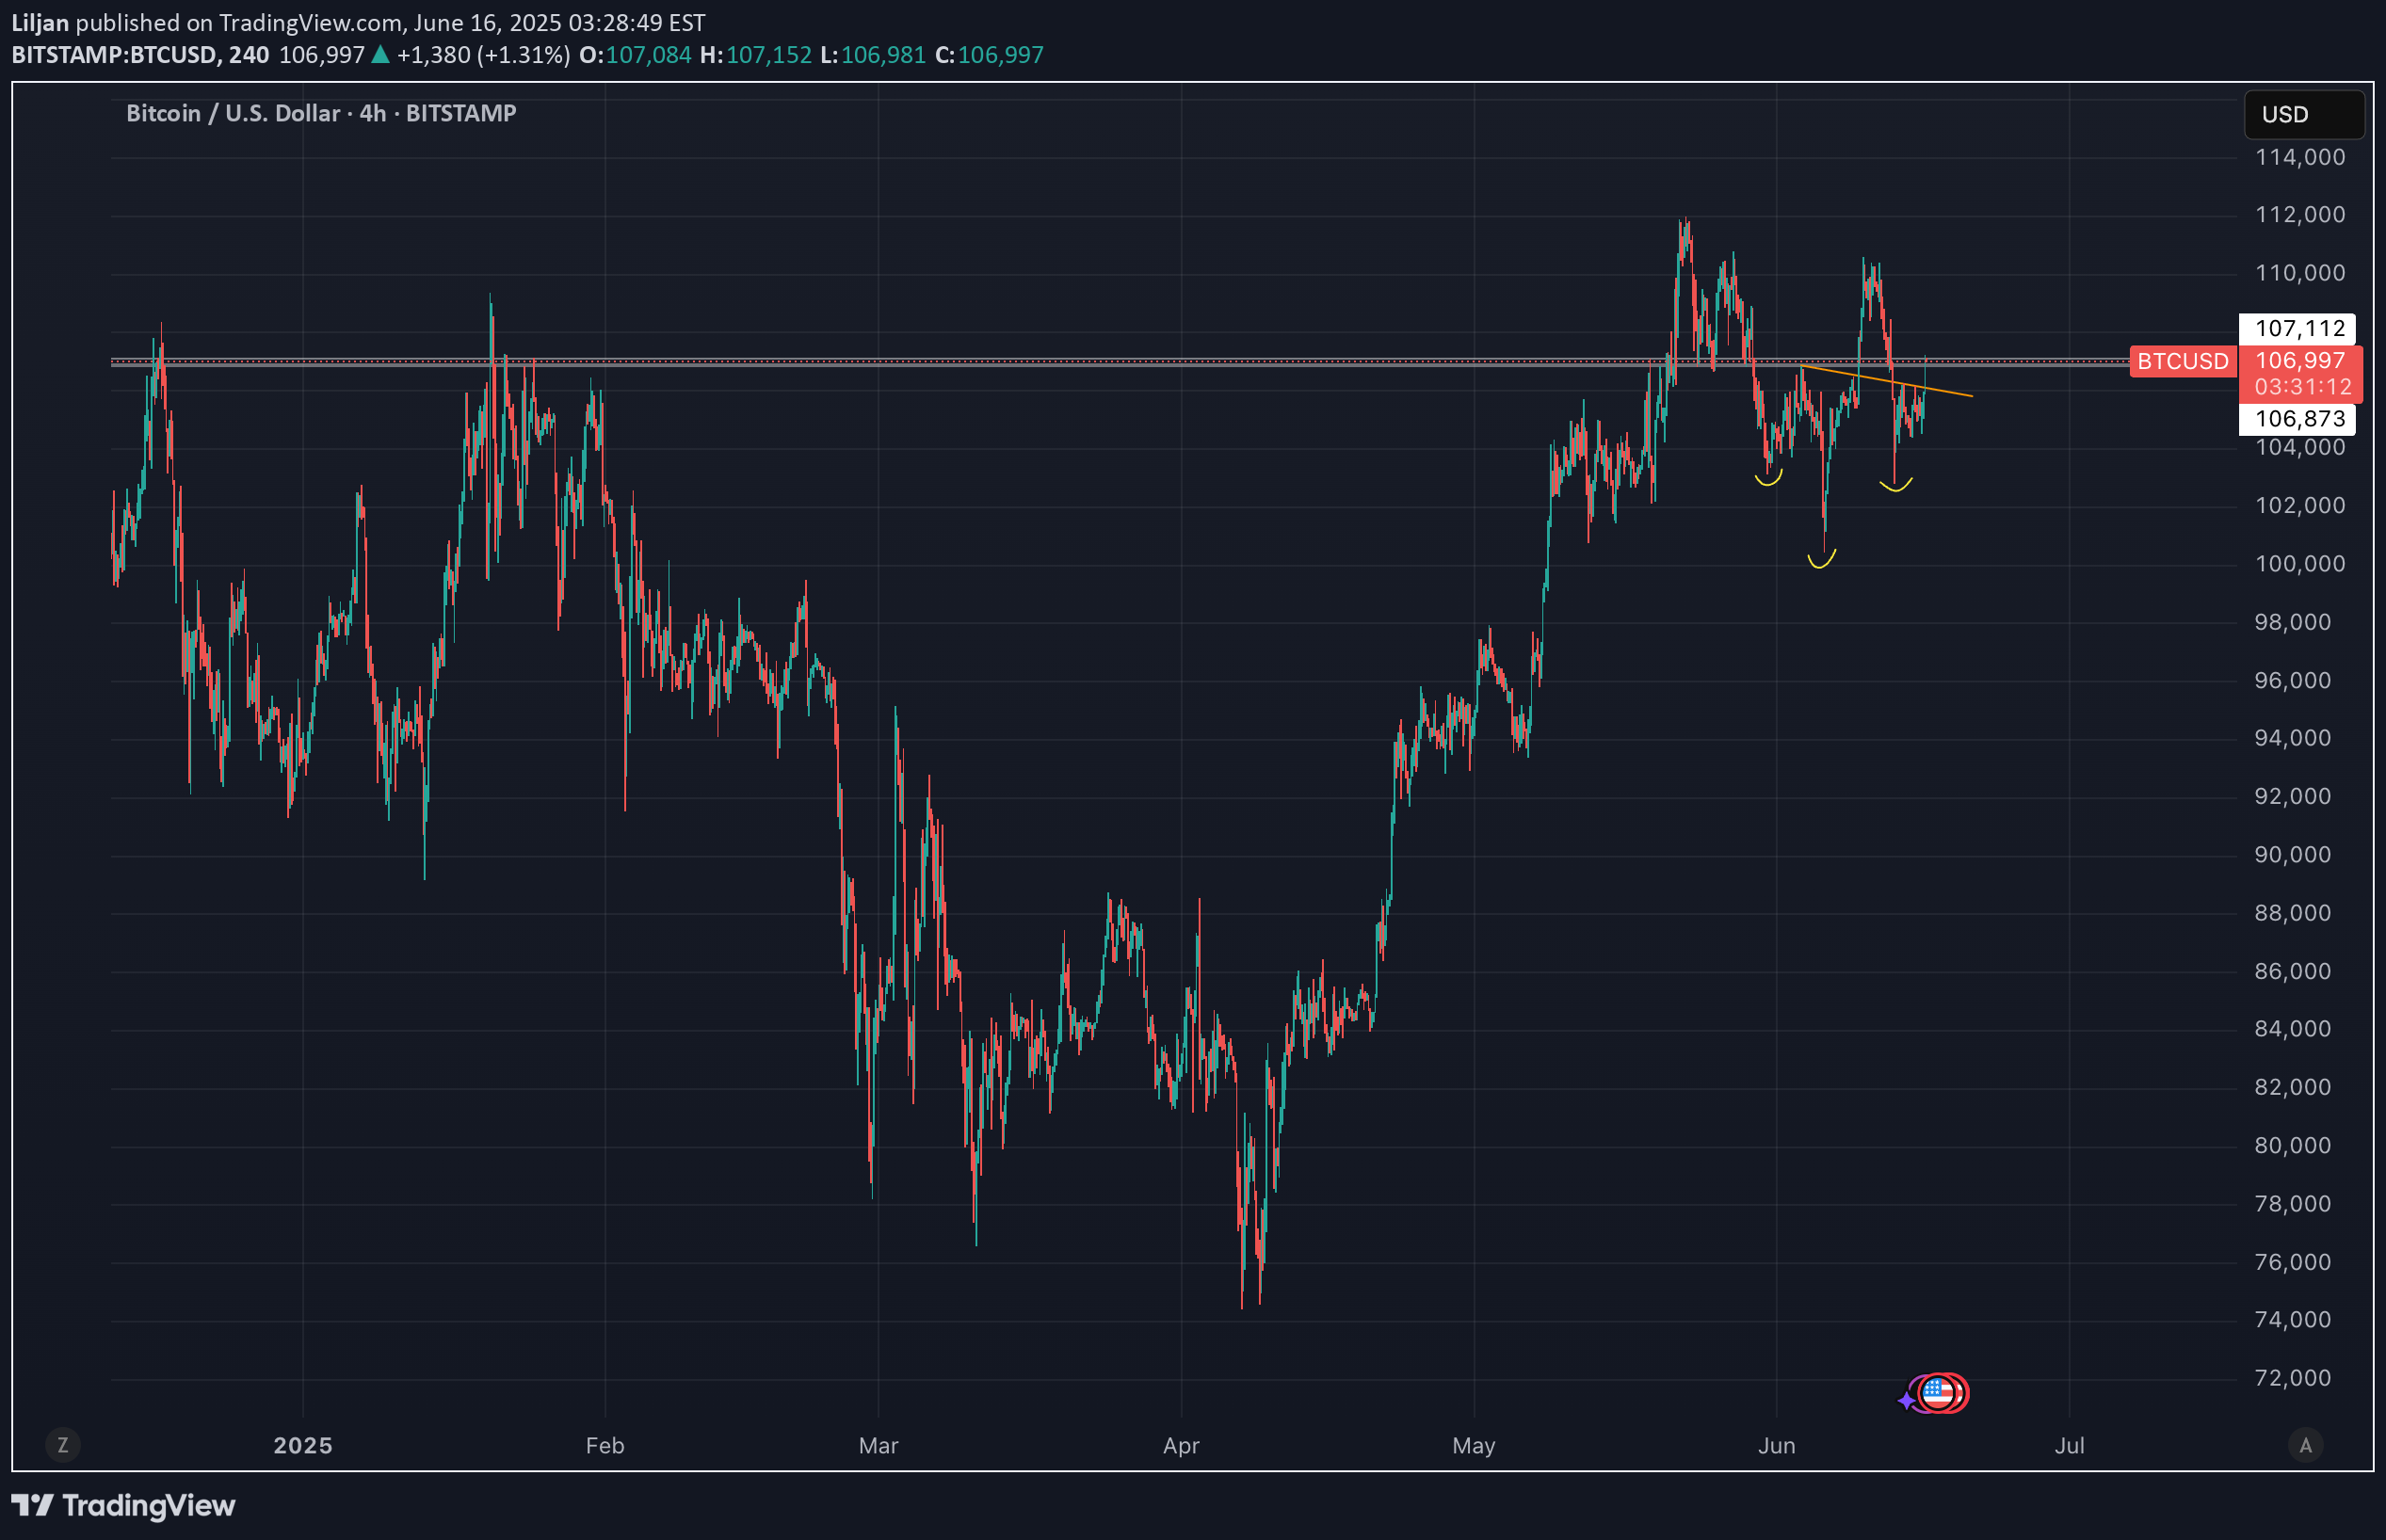Viewport: 2386px width, 1540px height.
Task: Click the green up-arrow next to the price change
Action: [380, 56]
